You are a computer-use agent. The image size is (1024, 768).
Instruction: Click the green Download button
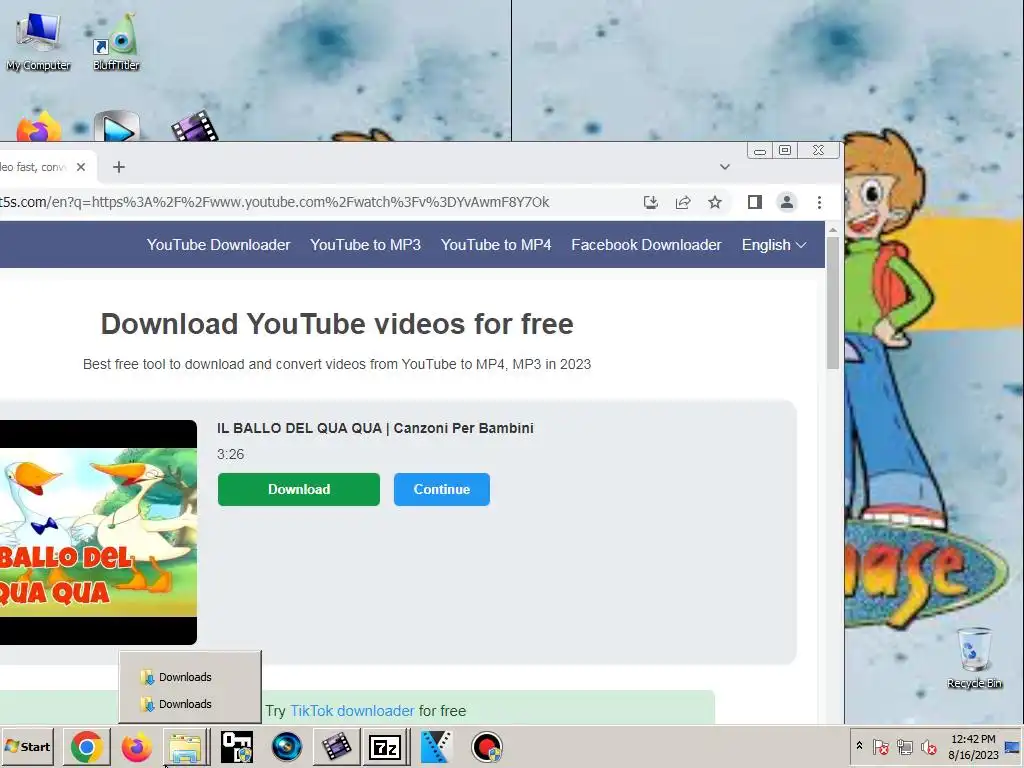coord(298,489)
